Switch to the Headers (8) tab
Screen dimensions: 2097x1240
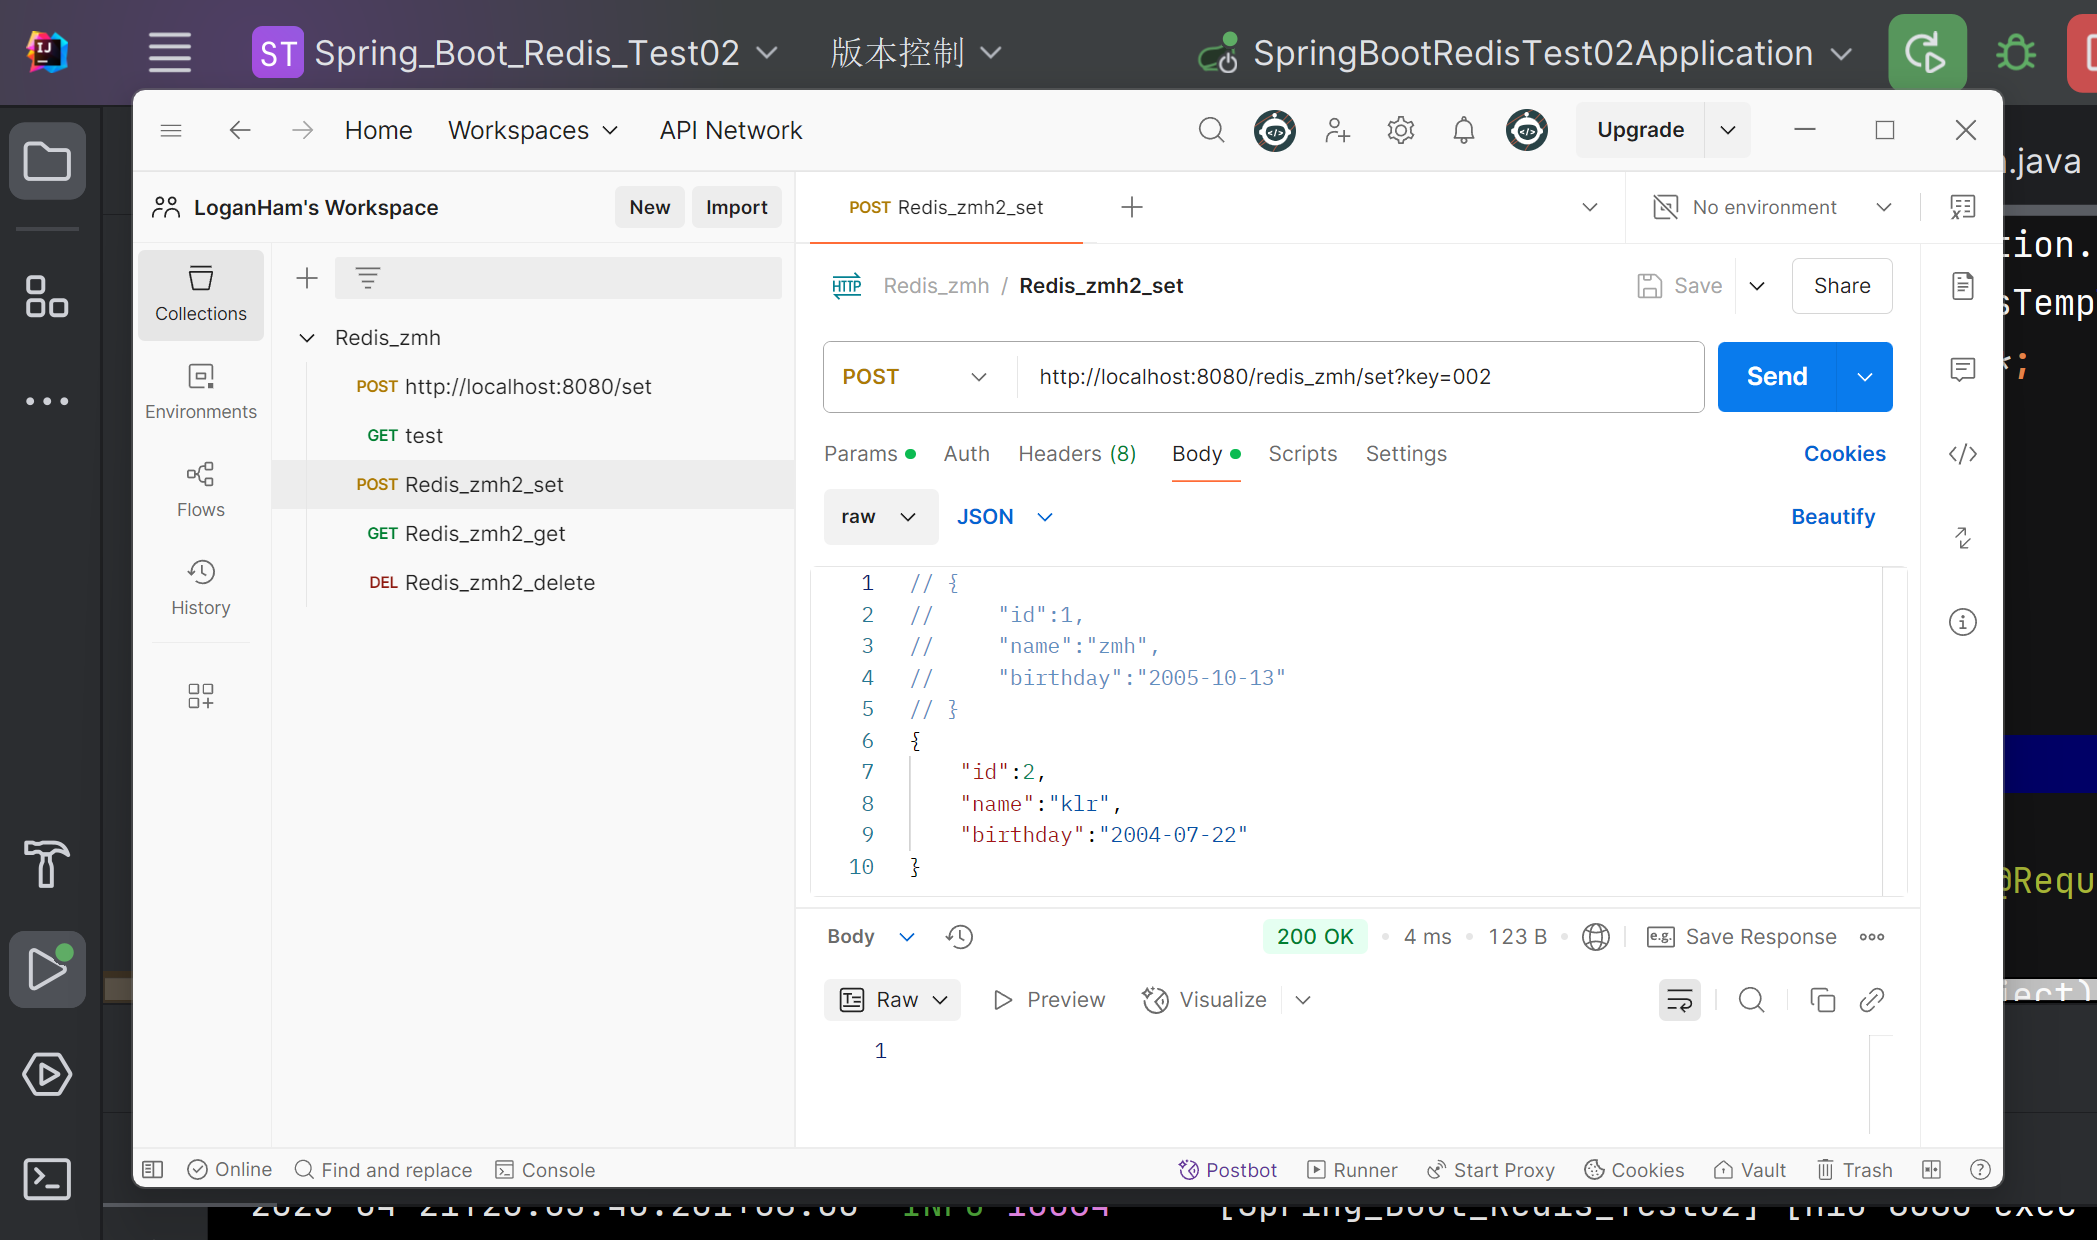point(1077,454)
